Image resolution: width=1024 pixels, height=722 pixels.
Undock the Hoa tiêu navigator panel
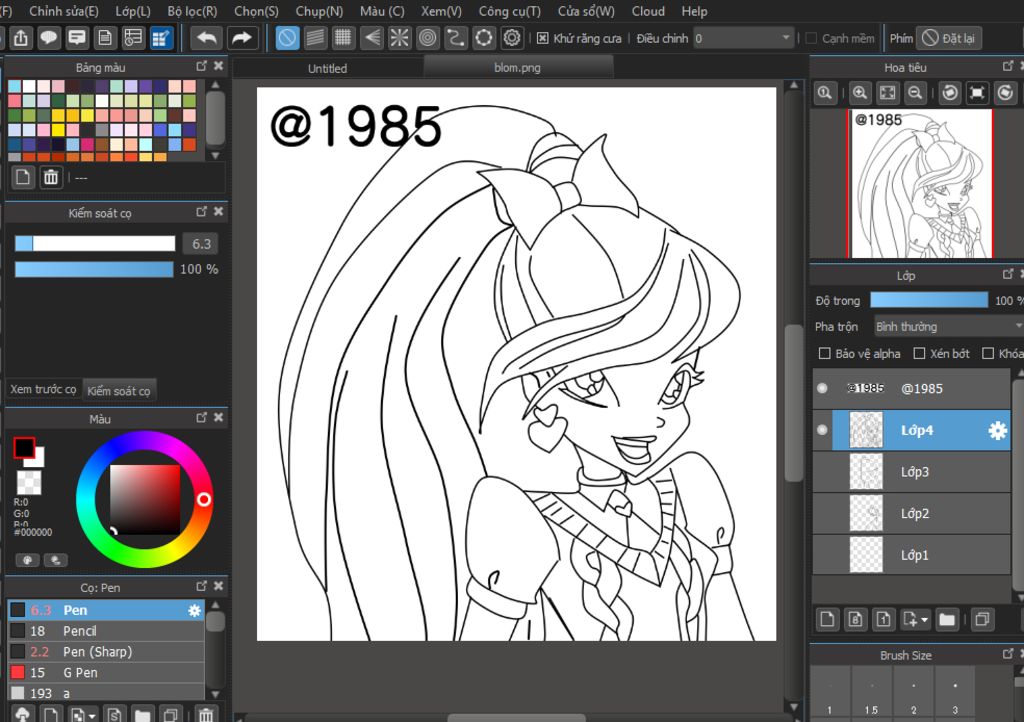click(x=1008, y=66)
